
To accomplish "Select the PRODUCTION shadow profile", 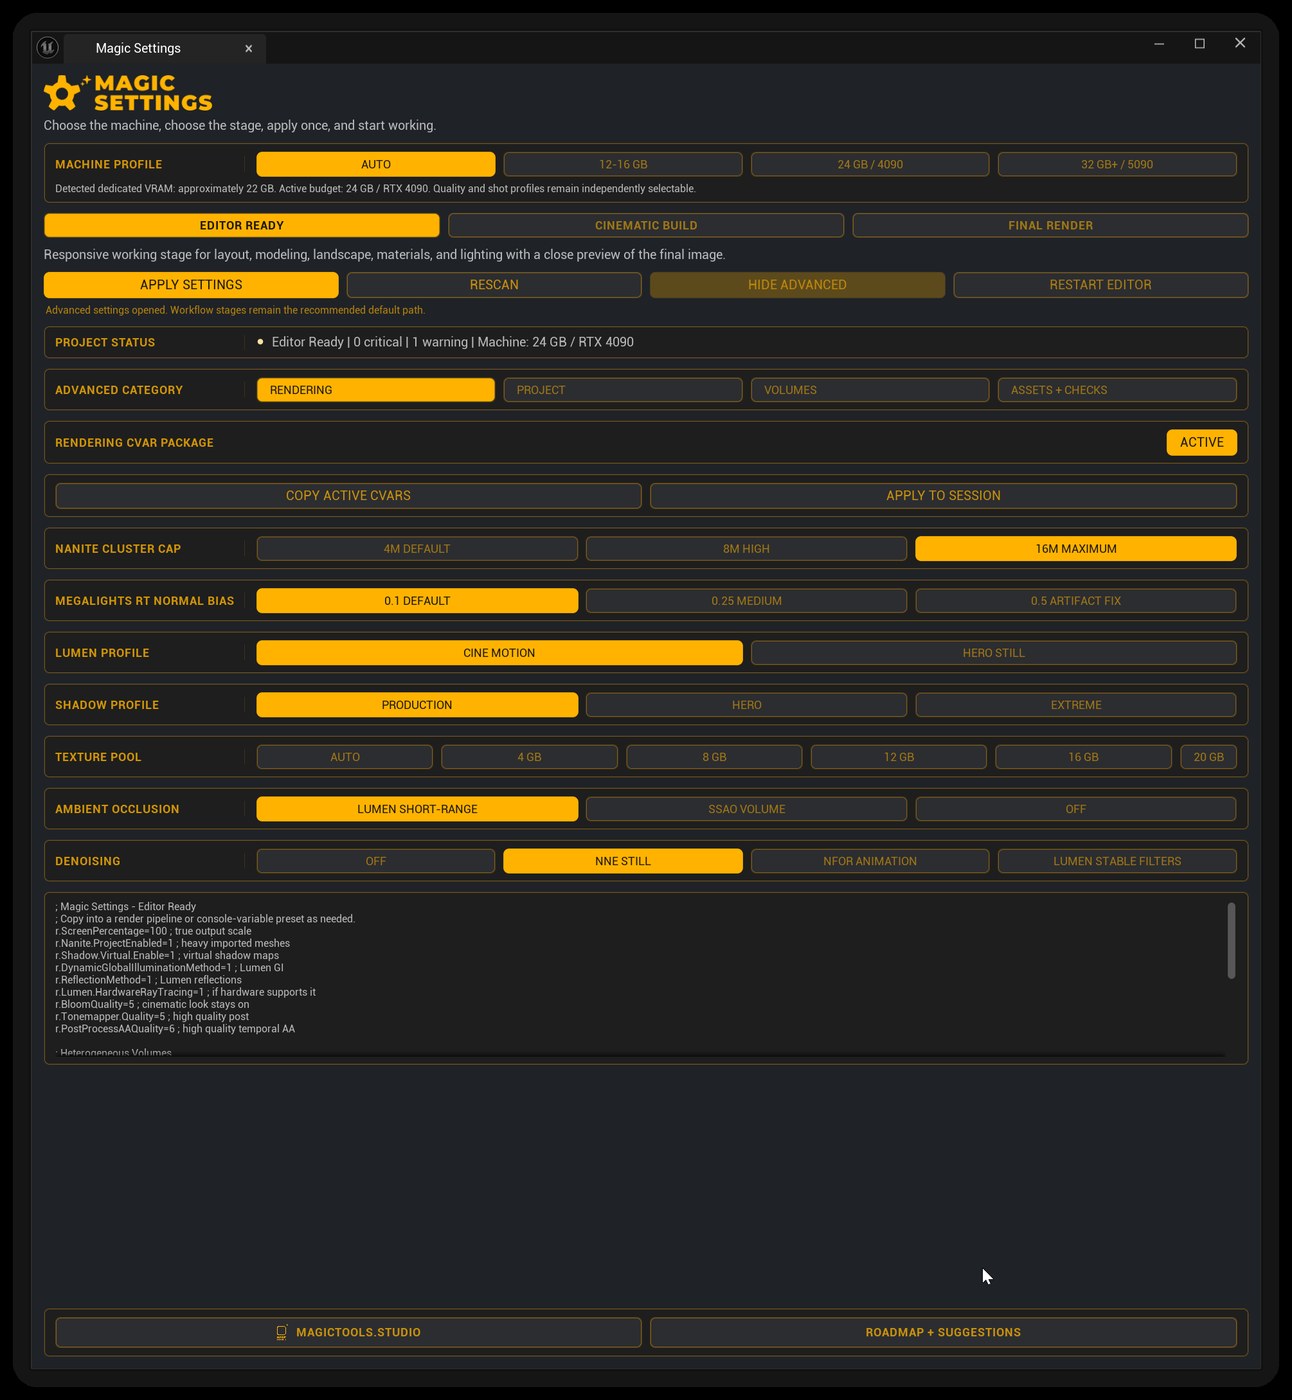I will [x=417, y=705].
